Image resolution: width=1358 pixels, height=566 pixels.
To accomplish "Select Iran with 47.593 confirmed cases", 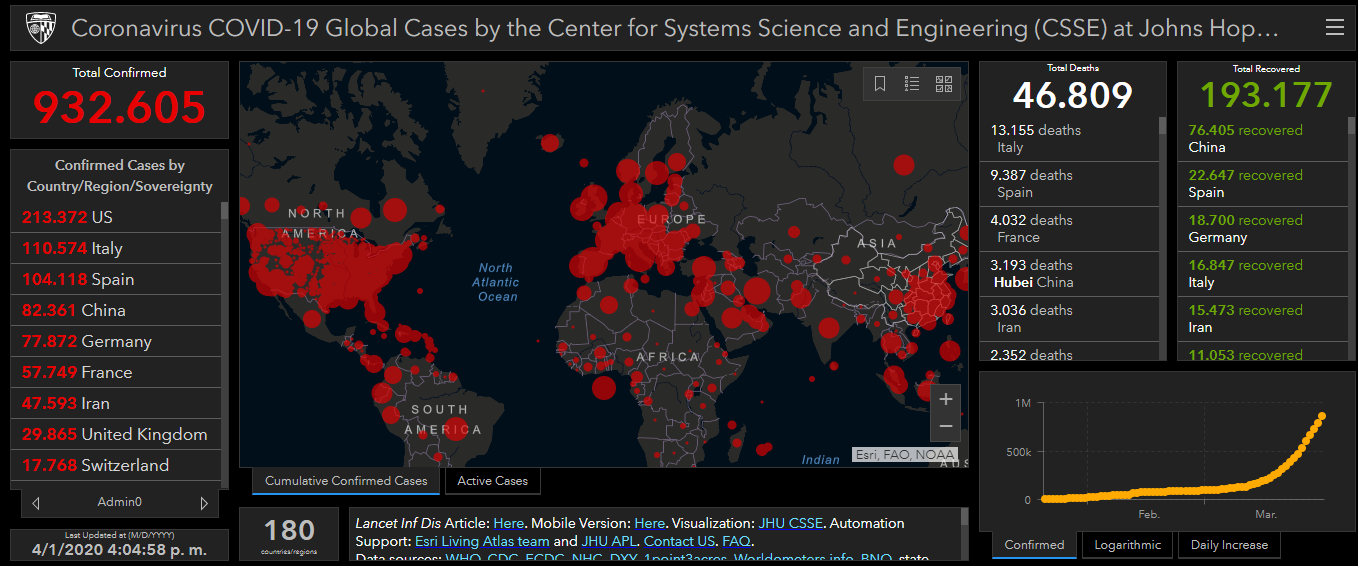I will coord(116,403).
